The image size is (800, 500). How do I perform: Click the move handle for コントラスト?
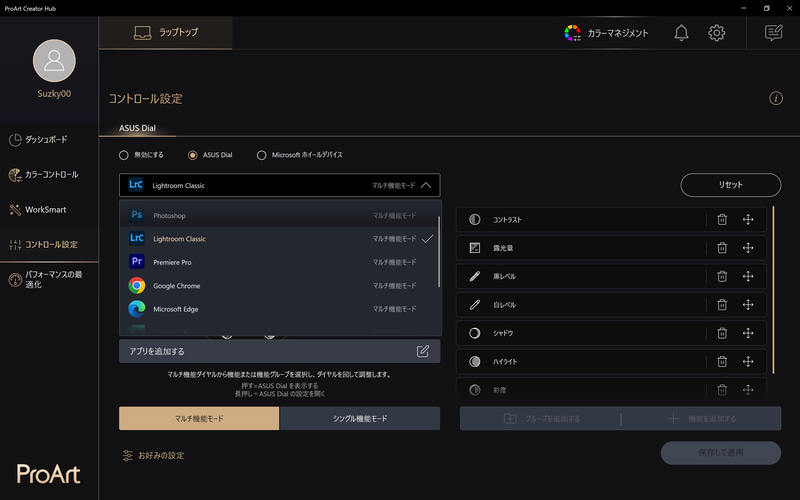coord(748,219)
